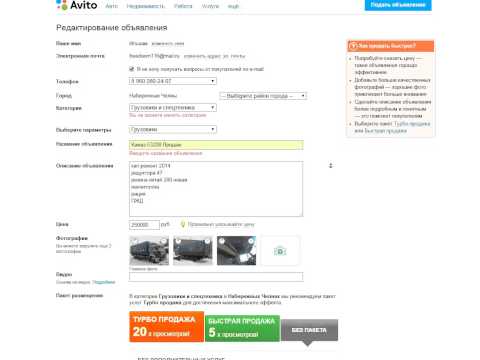Click inside the ad description textarea
The height and width of the screenshot is (360, 480).
[216, 189]
